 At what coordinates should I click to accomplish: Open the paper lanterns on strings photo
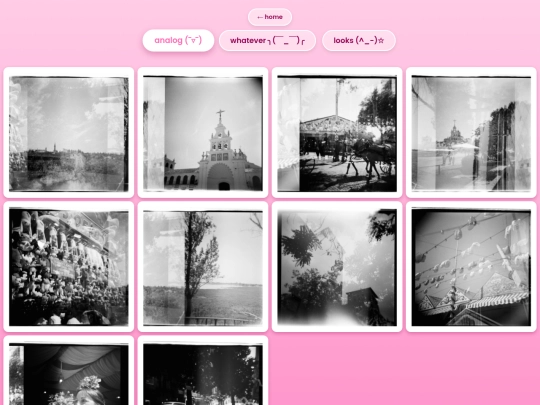tap(471, 267)
